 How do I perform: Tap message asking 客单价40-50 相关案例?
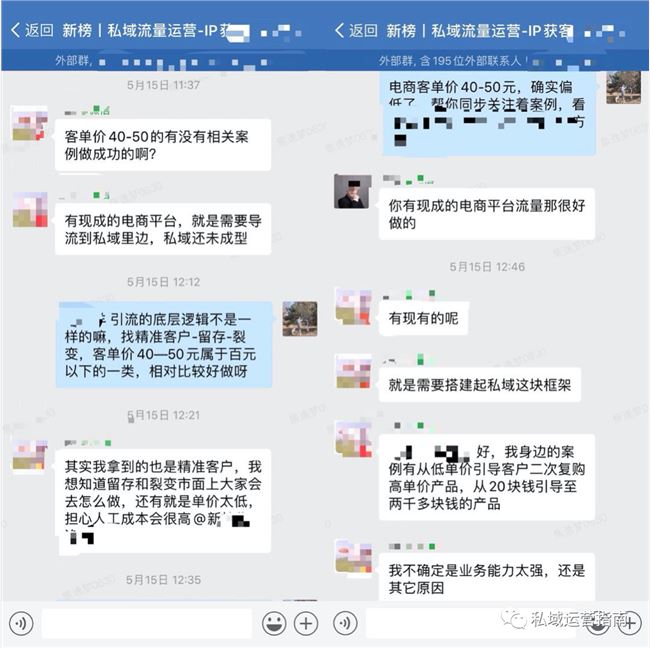click(163, 145)
